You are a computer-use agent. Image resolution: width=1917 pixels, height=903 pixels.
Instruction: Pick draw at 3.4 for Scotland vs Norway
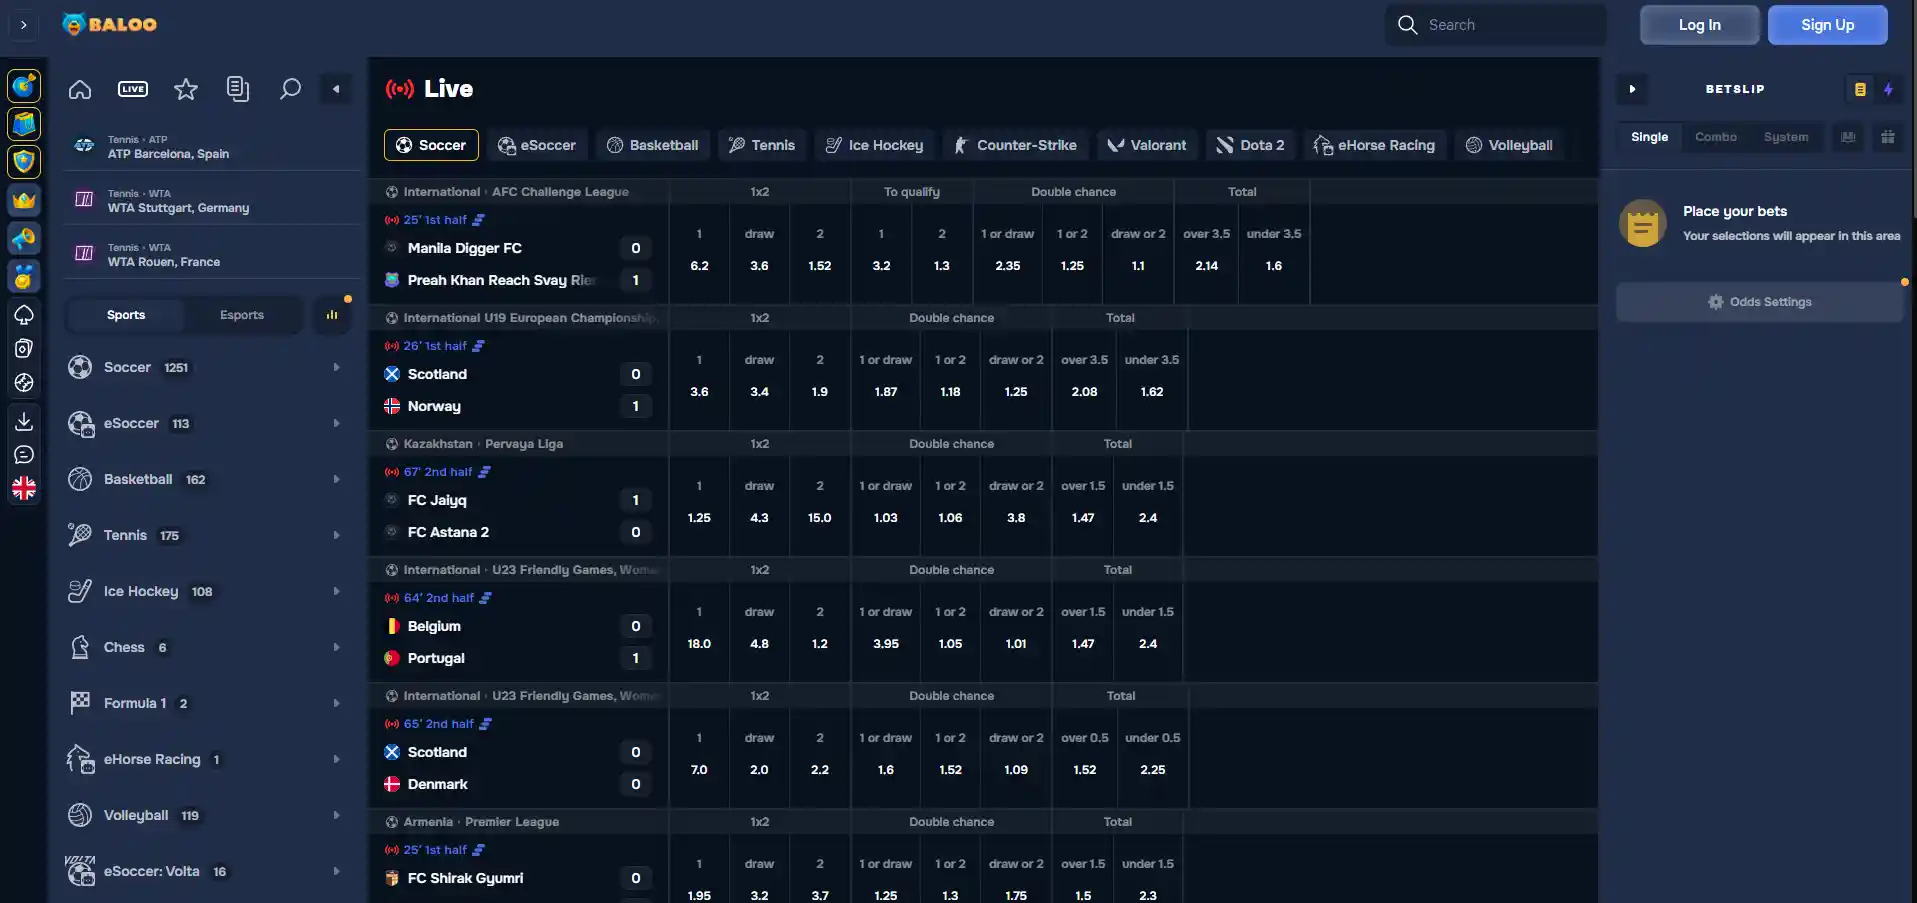(x=759, y=376)
